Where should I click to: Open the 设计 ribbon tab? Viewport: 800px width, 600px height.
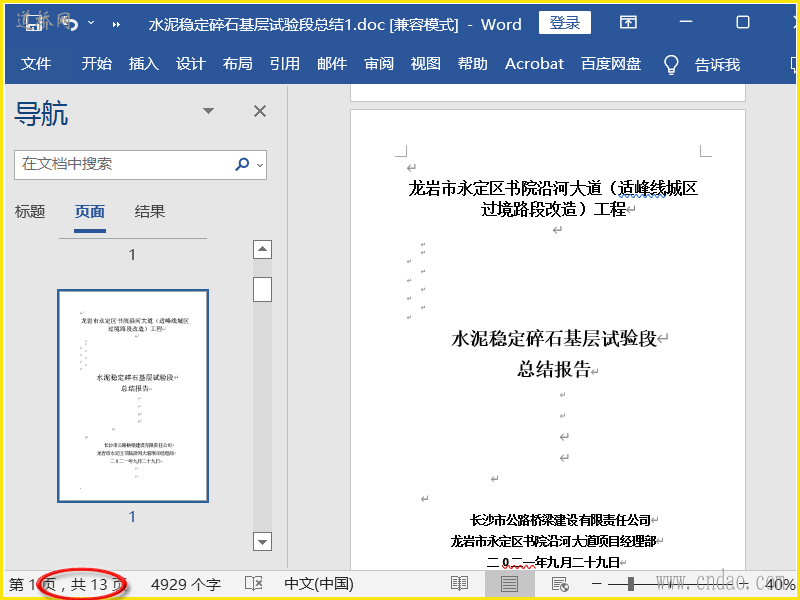coord(190,64)
